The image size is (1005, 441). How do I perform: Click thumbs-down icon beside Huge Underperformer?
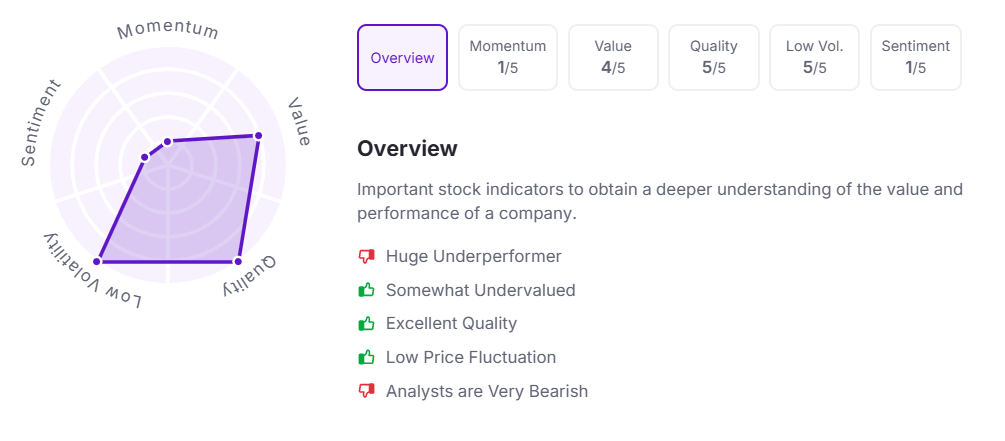pyautogui.click(x=366, y=257)
